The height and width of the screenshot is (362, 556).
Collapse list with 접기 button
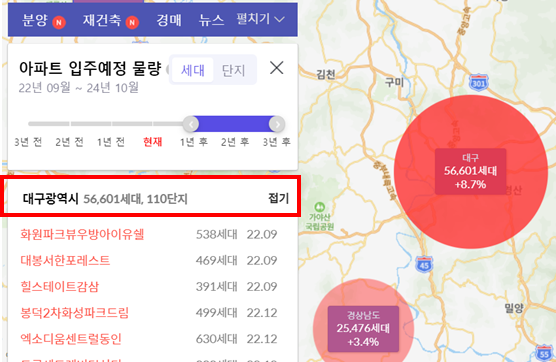coord(279,198)
